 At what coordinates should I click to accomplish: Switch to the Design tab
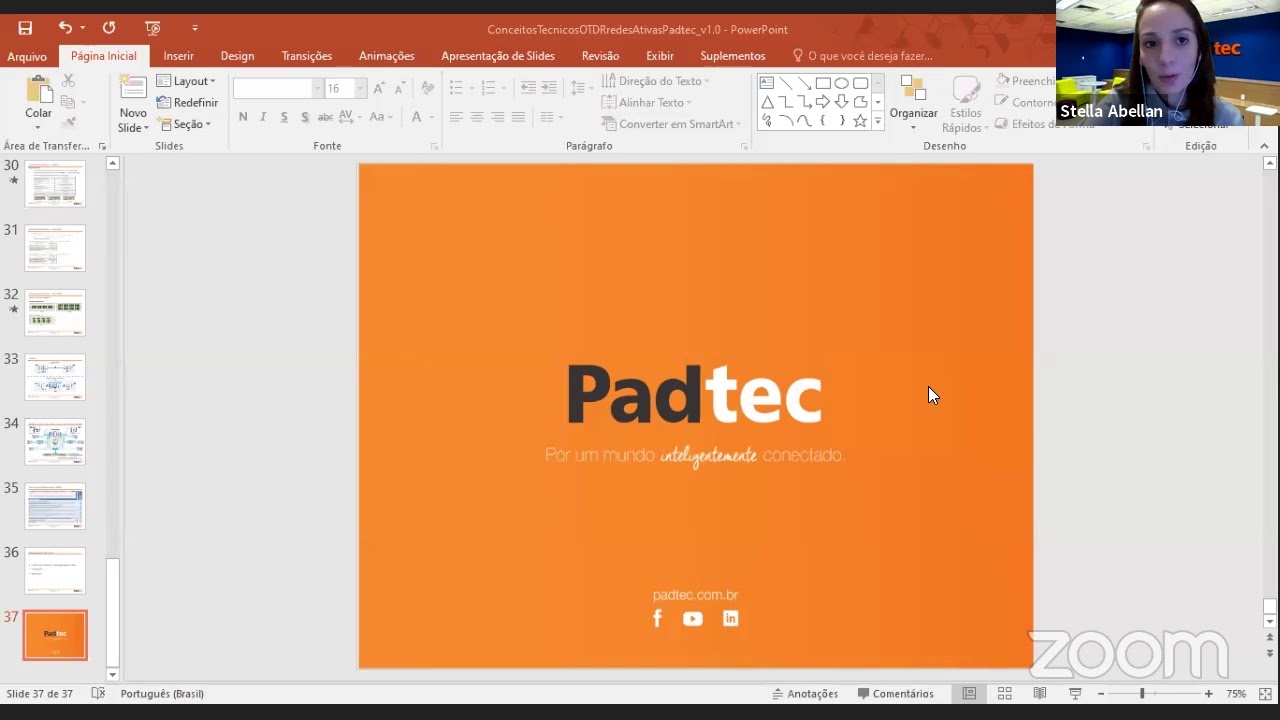tap(237, 56)
